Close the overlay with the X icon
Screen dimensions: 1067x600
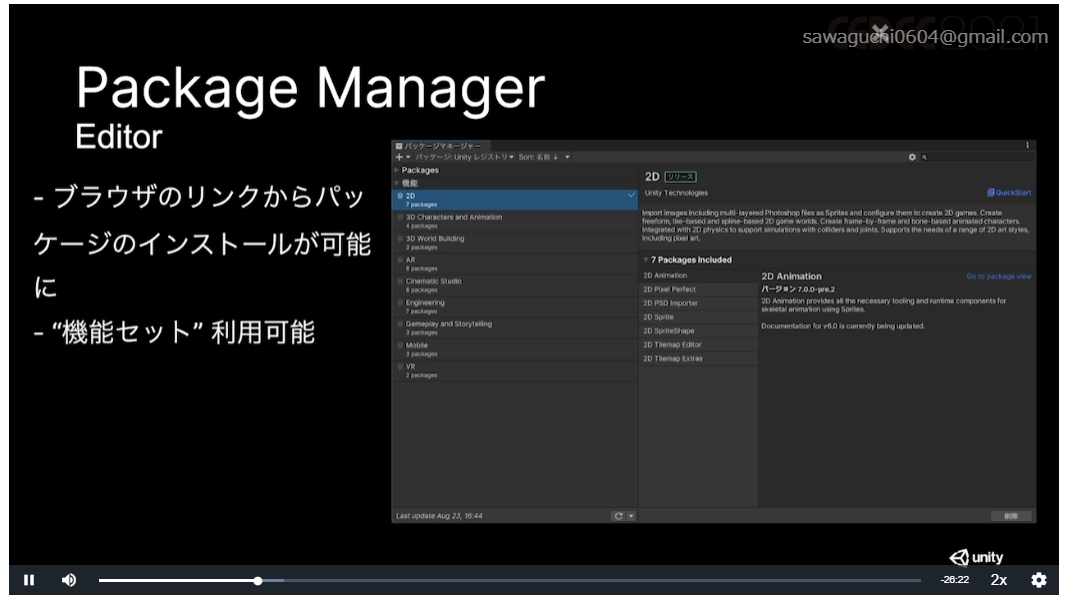click(x=880, y=31)
